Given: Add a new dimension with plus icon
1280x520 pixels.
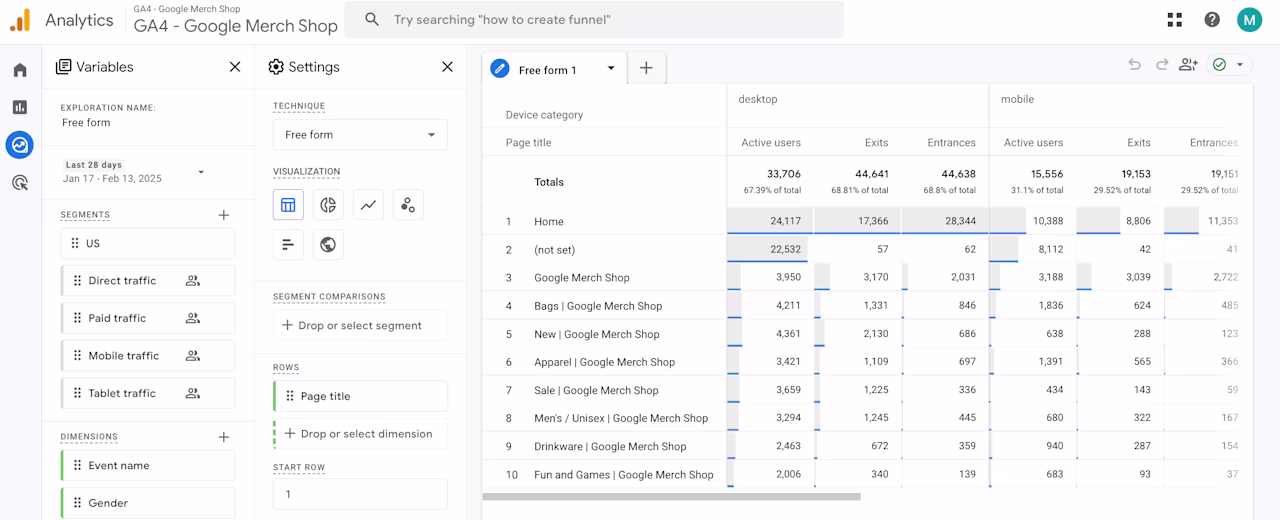Looking at the screenshot, I should tap(224, 437).
